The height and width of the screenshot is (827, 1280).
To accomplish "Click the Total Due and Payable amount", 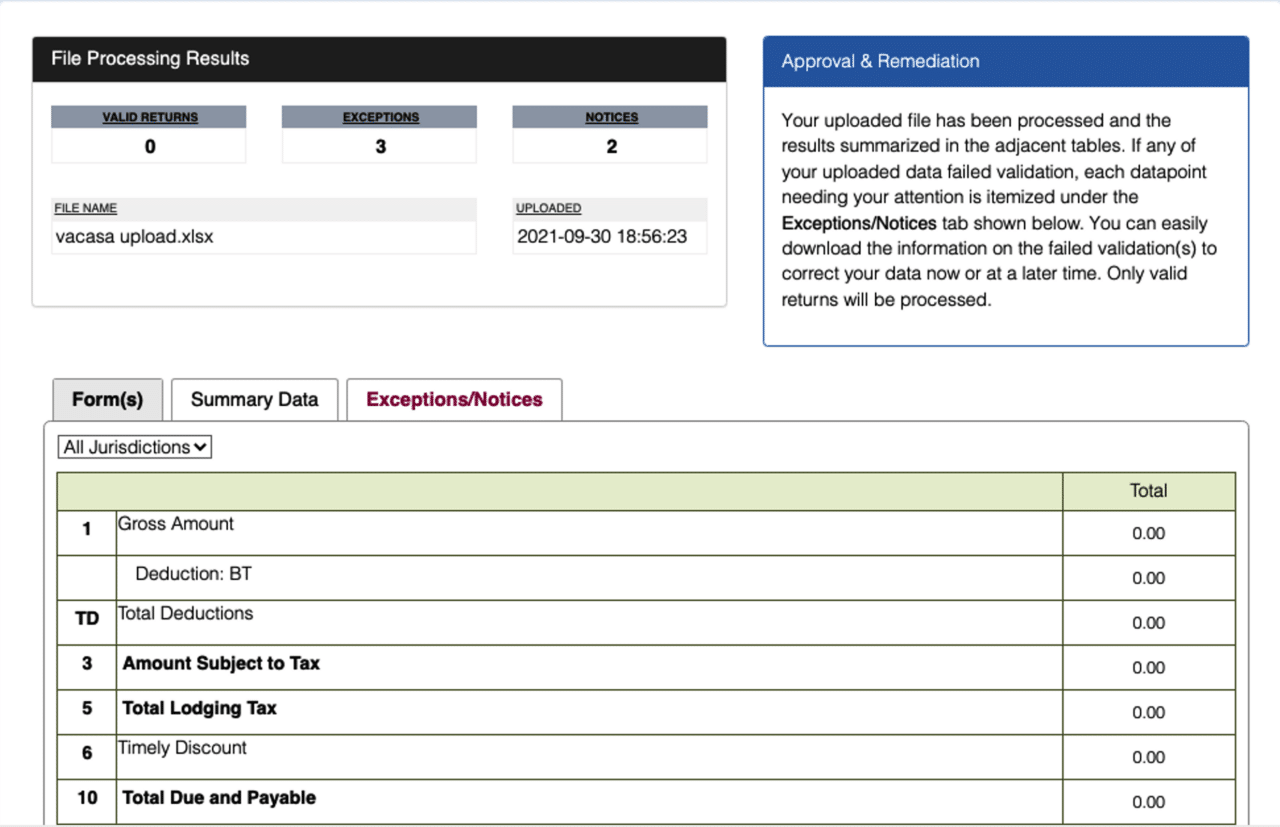I will click(x=1148, y=802).
